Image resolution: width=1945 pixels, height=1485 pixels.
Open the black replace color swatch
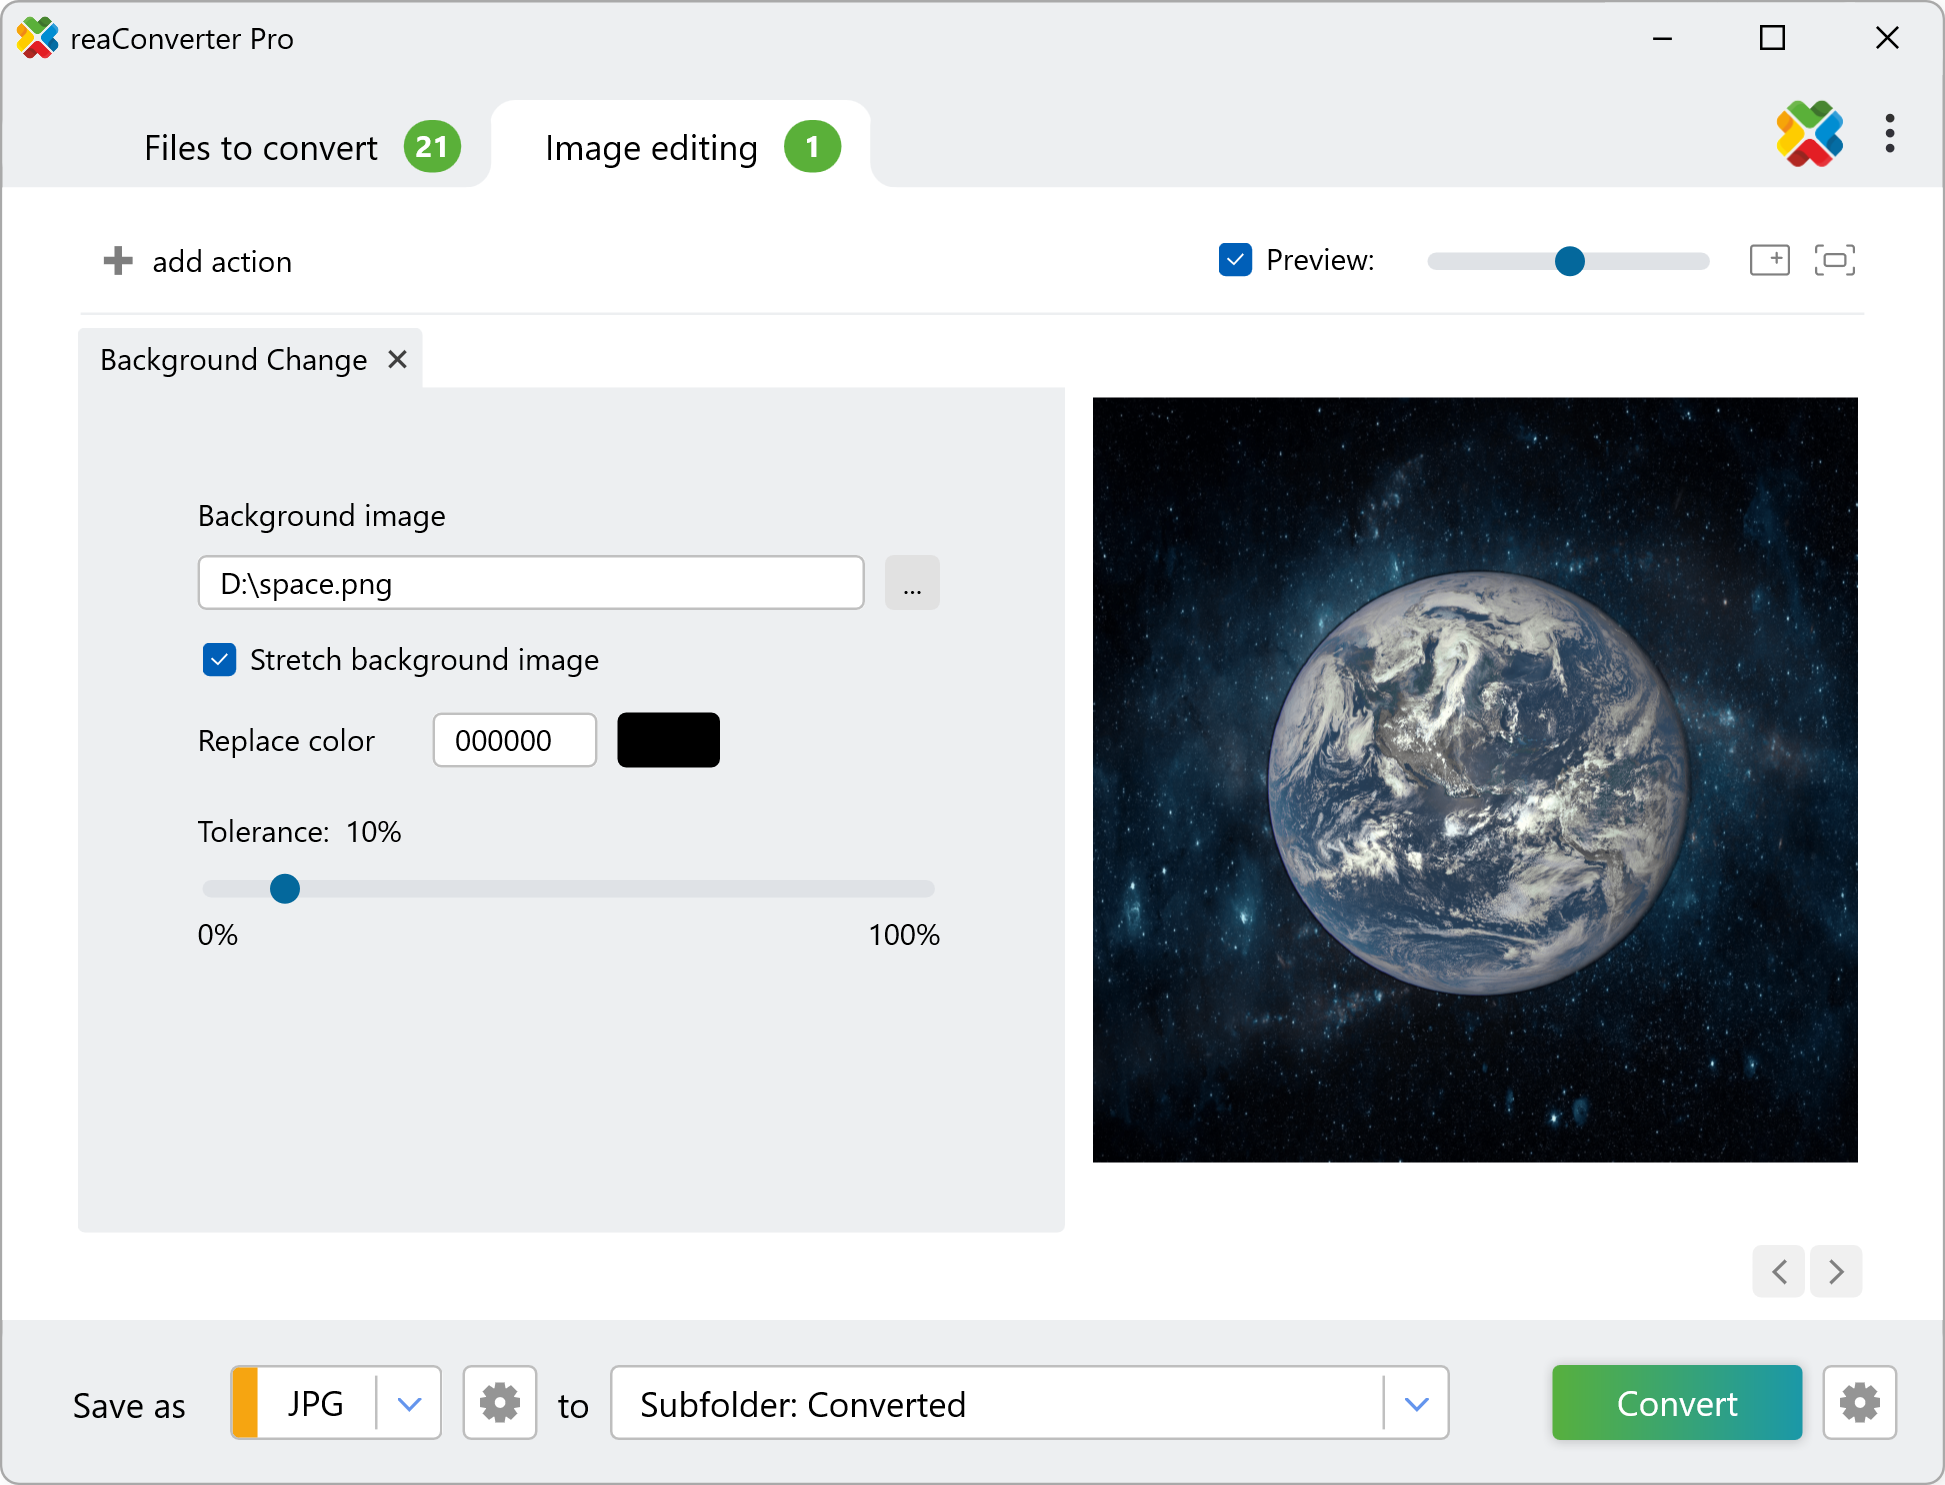tap(668, 740)
